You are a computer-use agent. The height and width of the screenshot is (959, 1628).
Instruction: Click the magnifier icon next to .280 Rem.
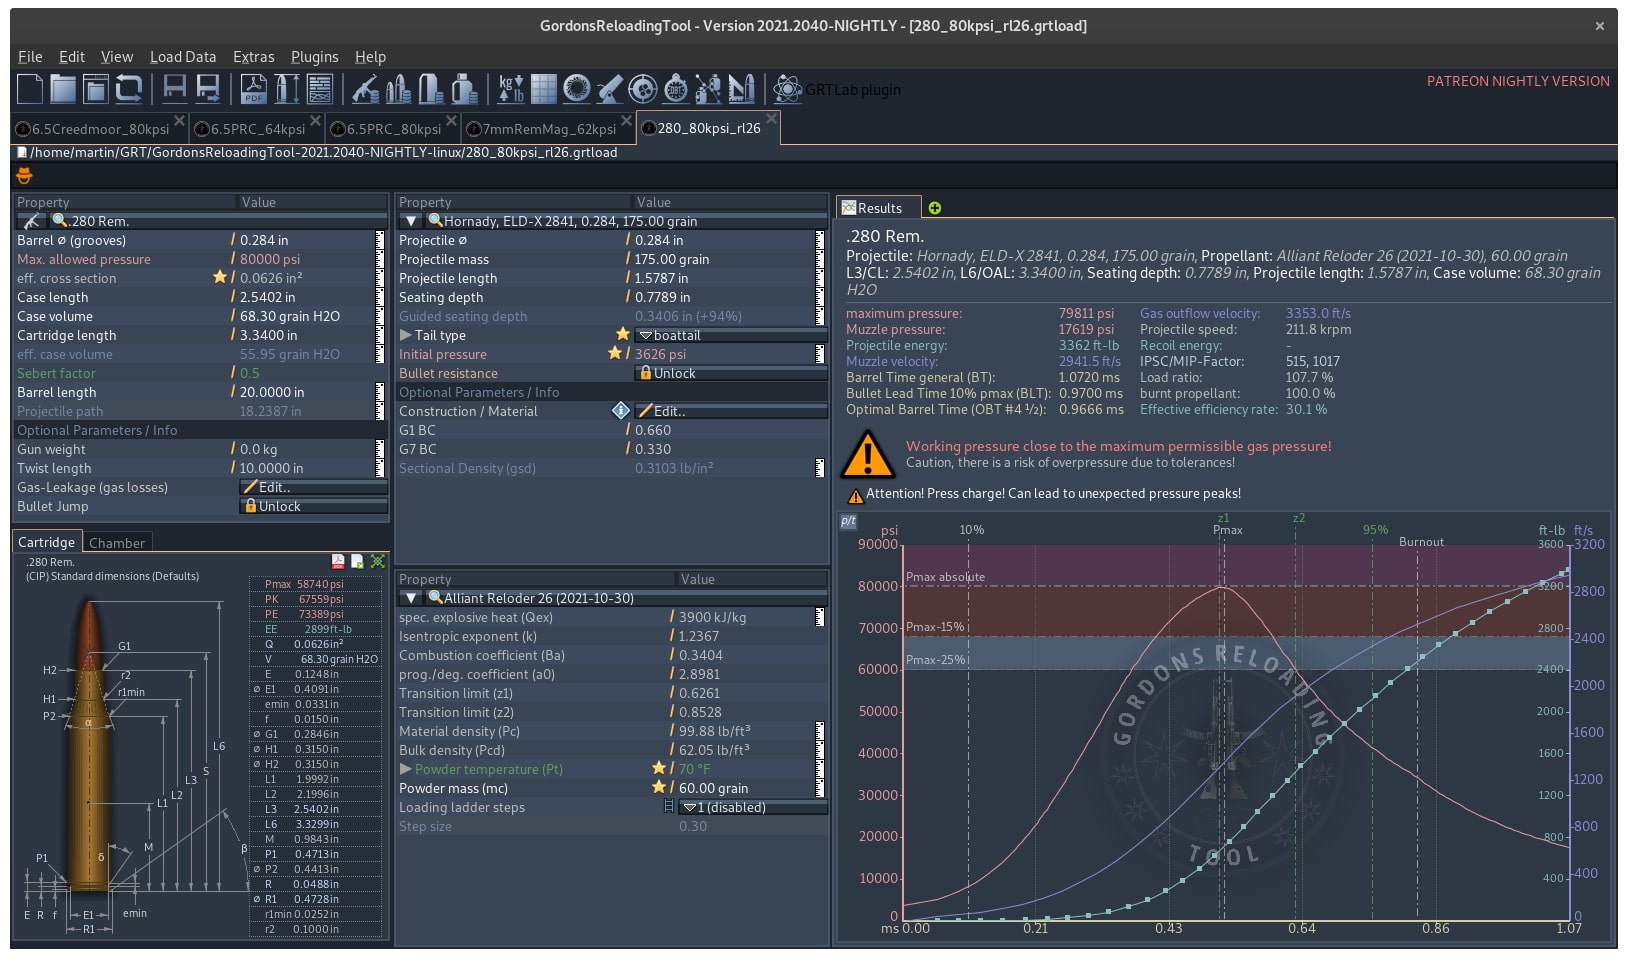pyautogui.click(x=60, y=221)
